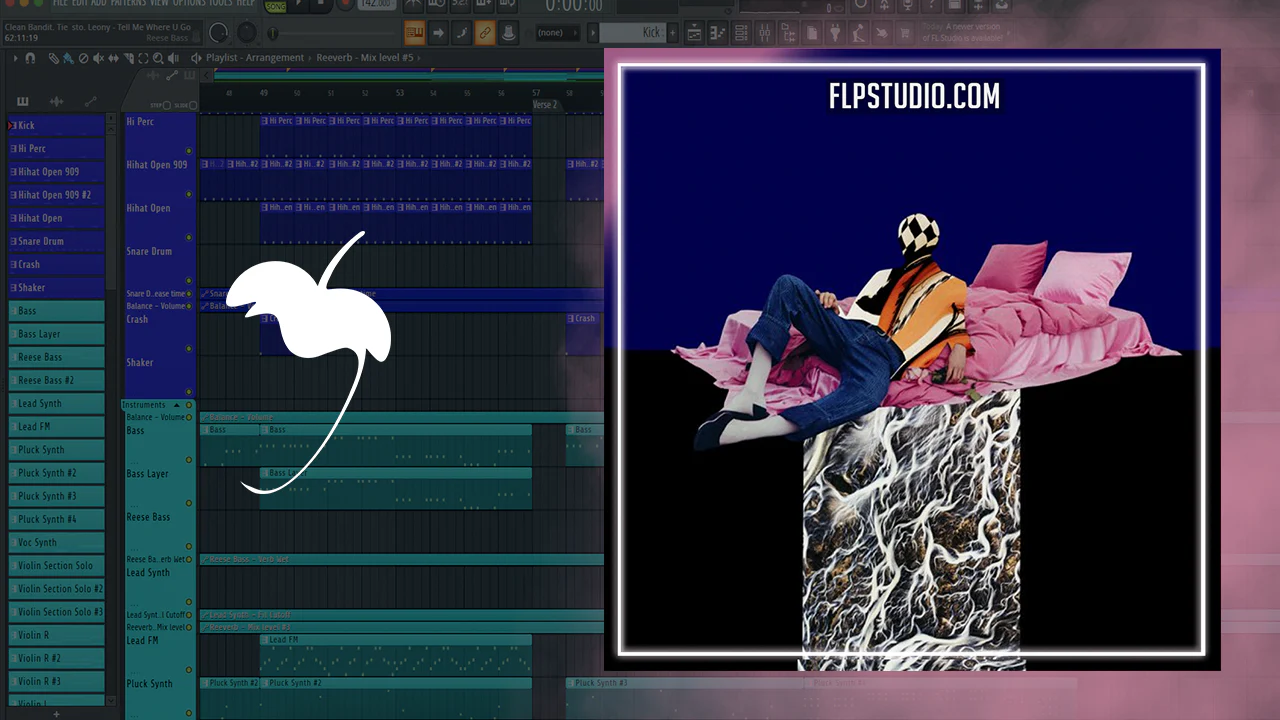Select the Slice tool in playlist toolbar
This screenshot has width=1280, height=720.
coord(128,58)
